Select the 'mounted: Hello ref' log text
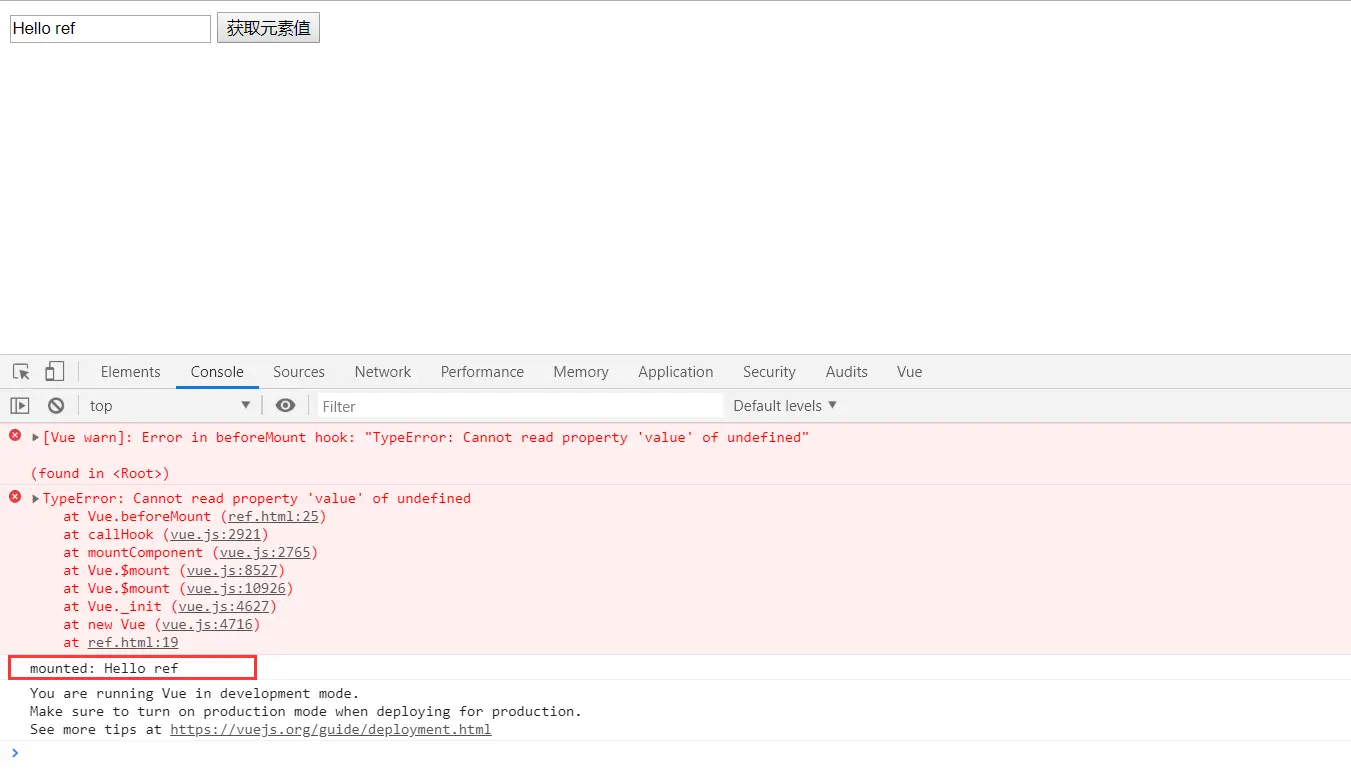This screenshot has width=1351, height=776. [104, 668]
